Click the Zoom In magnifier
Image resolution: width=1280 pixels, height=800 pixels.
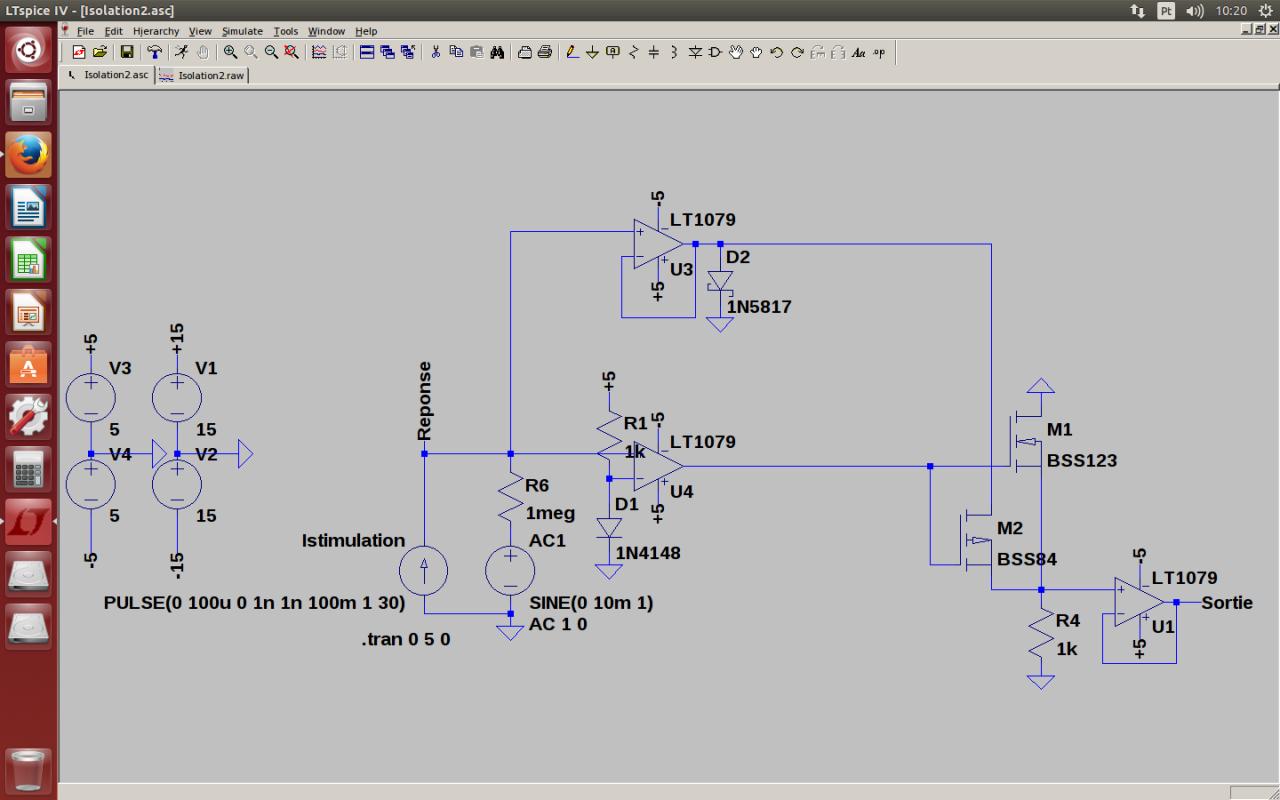230,52
